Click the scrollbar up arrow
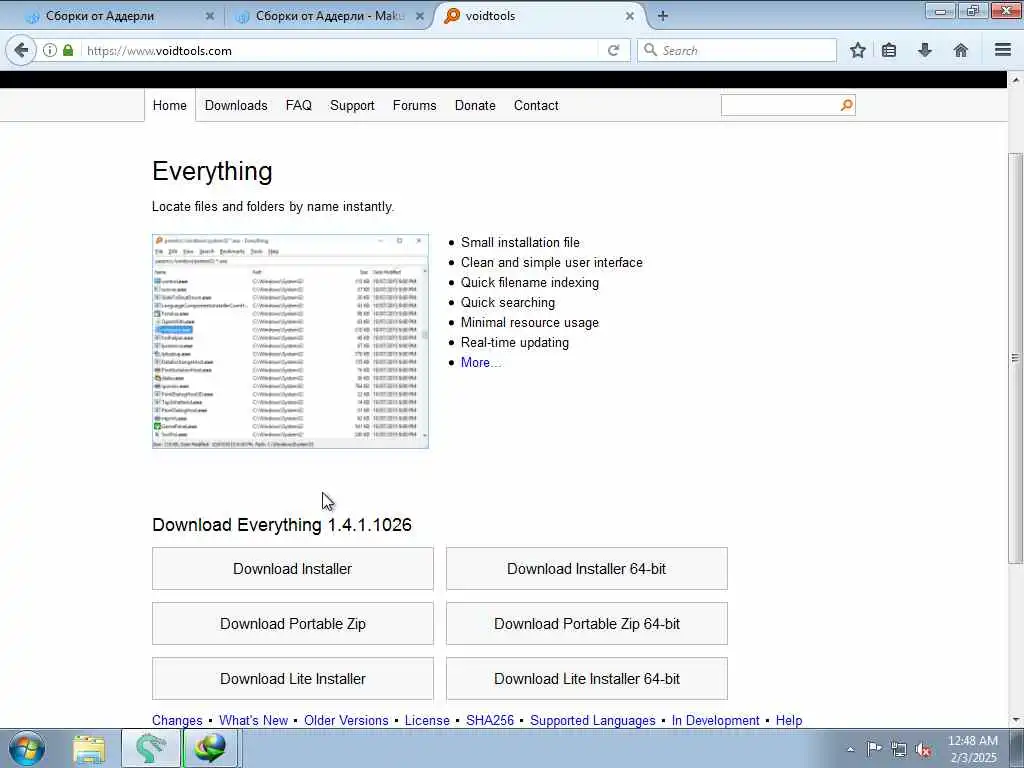The image size is (1024, 768). pos(1016,80)
